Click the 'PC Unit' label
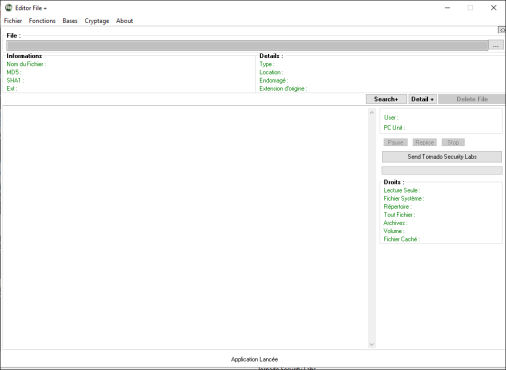 coord(394,127)
